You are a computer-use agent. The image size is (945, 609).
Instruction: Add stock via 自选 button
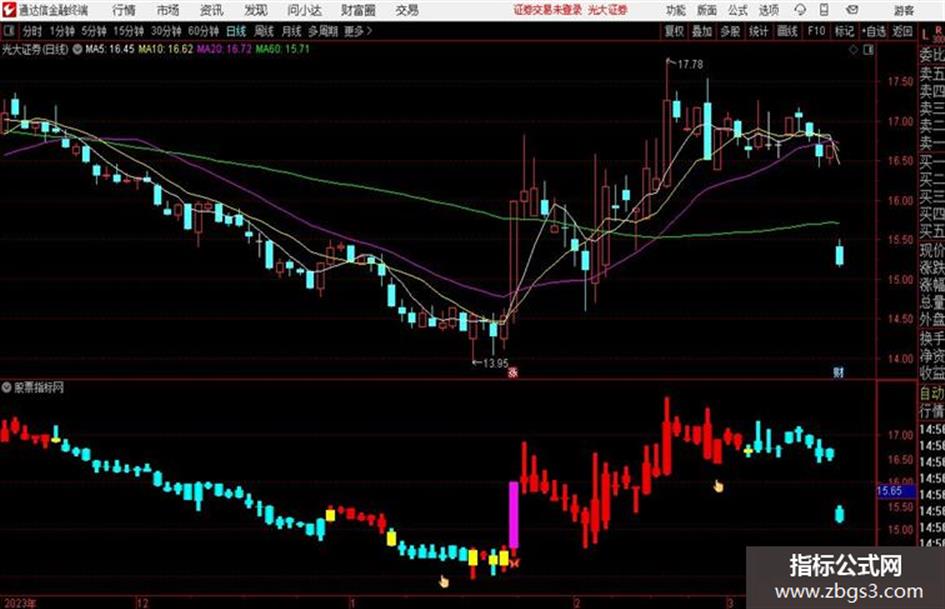873,31
